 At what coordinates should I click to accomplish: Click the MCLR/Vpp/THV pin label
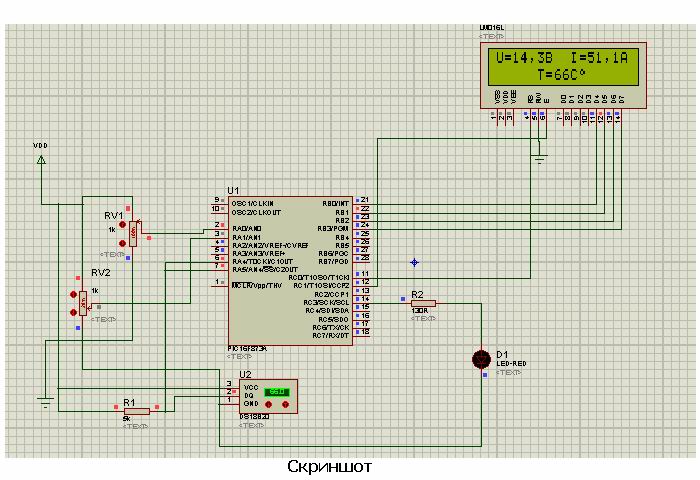click(257, 285)
